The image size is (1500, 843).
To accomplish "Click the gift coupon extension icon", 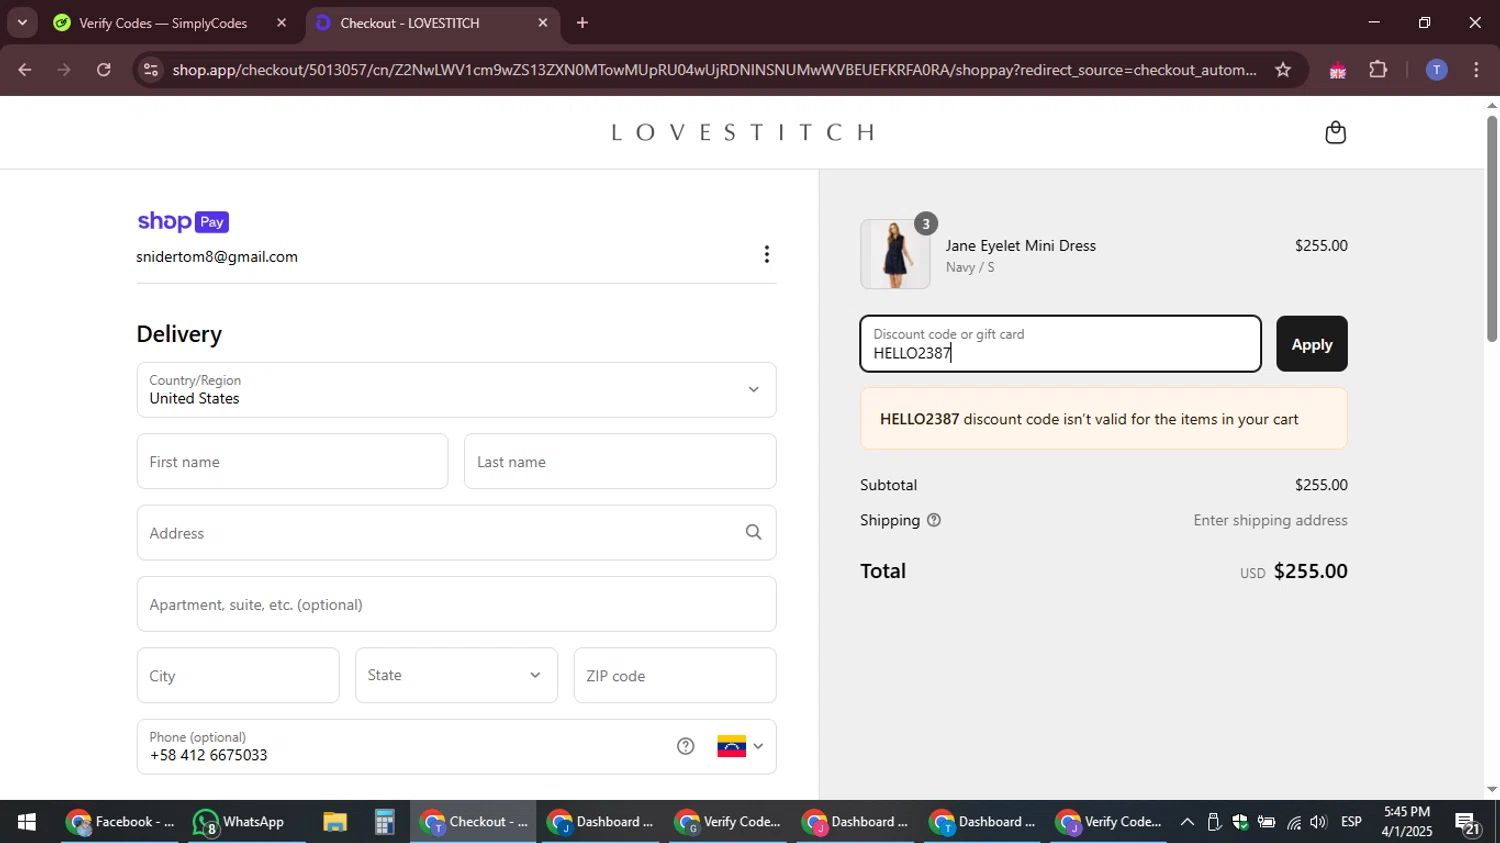I will tap(1337, 70).
